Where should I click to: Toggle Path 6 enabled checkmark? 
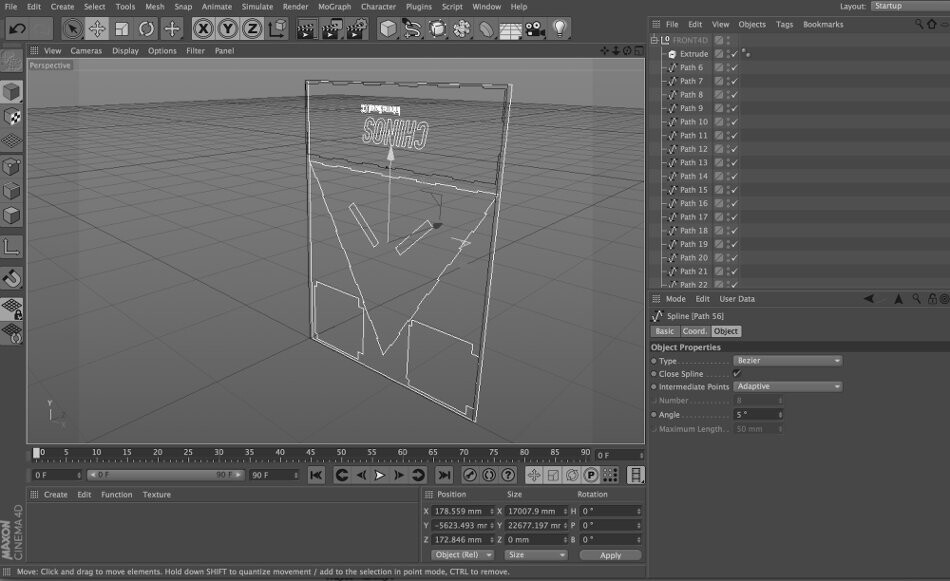coord(734,68)
